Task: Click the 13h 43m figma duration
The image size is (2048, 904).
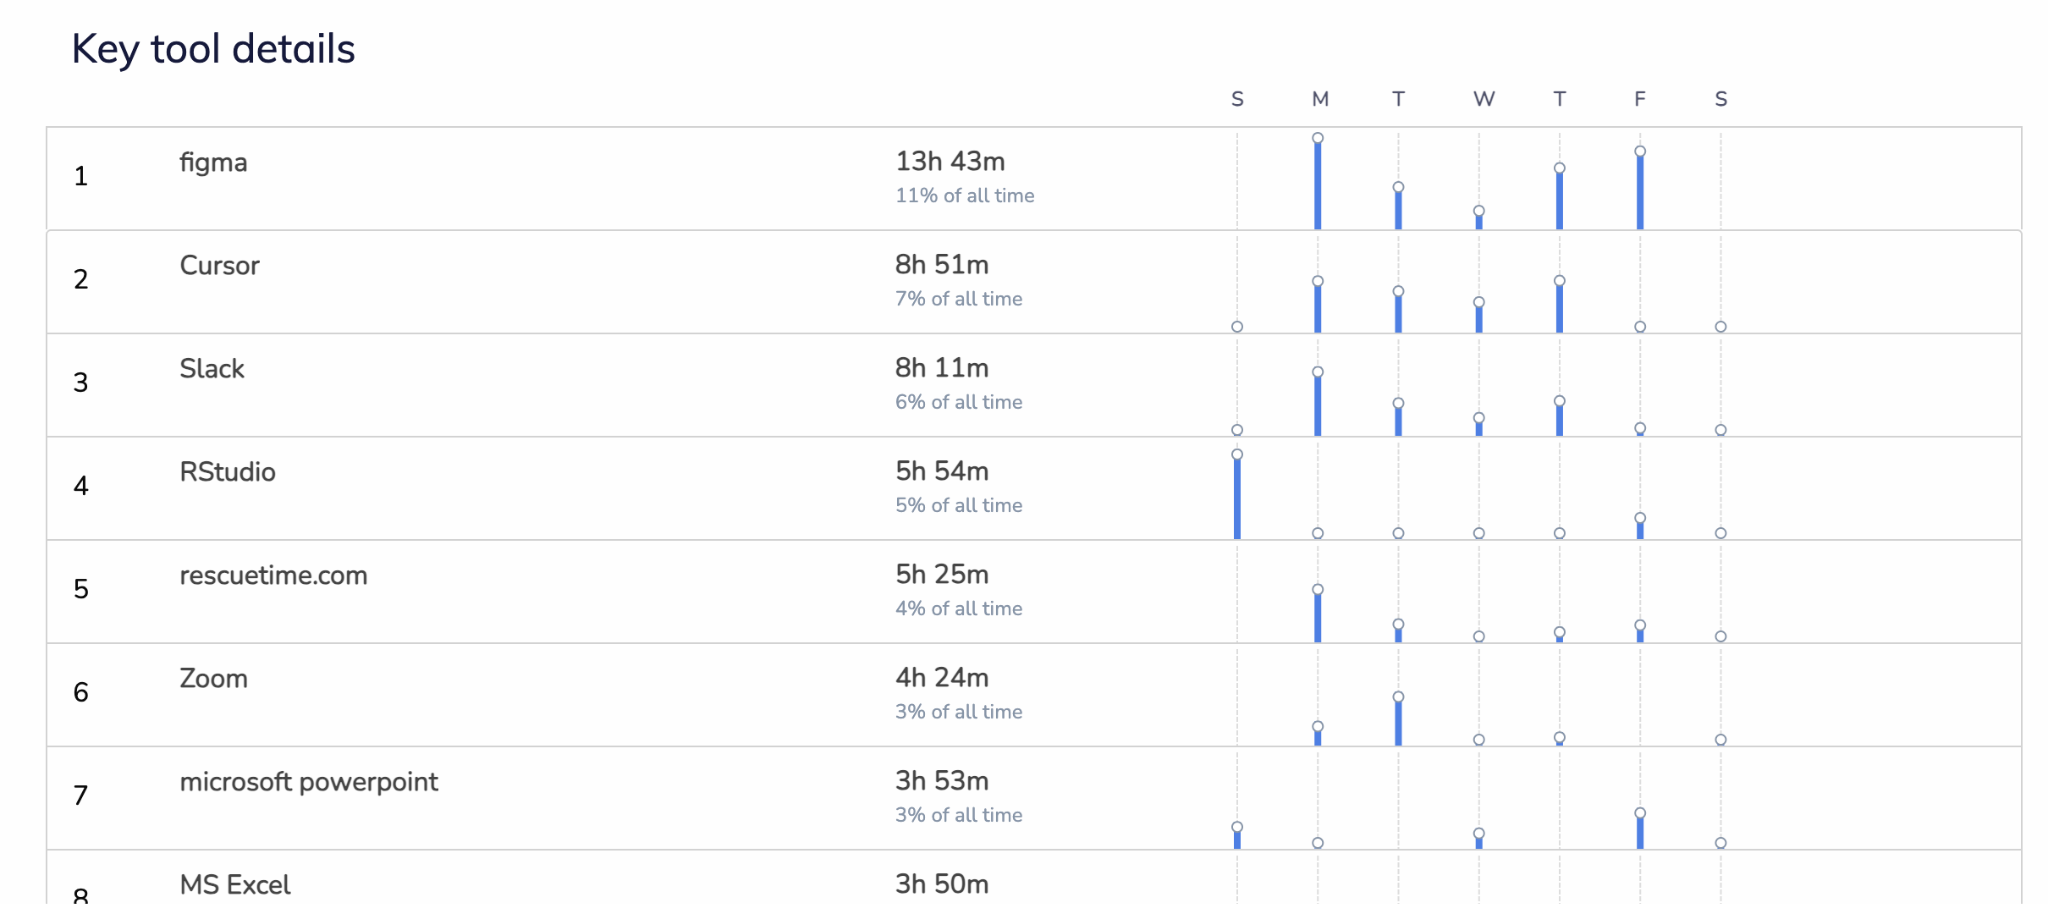Action: click(x=950, y=161)
